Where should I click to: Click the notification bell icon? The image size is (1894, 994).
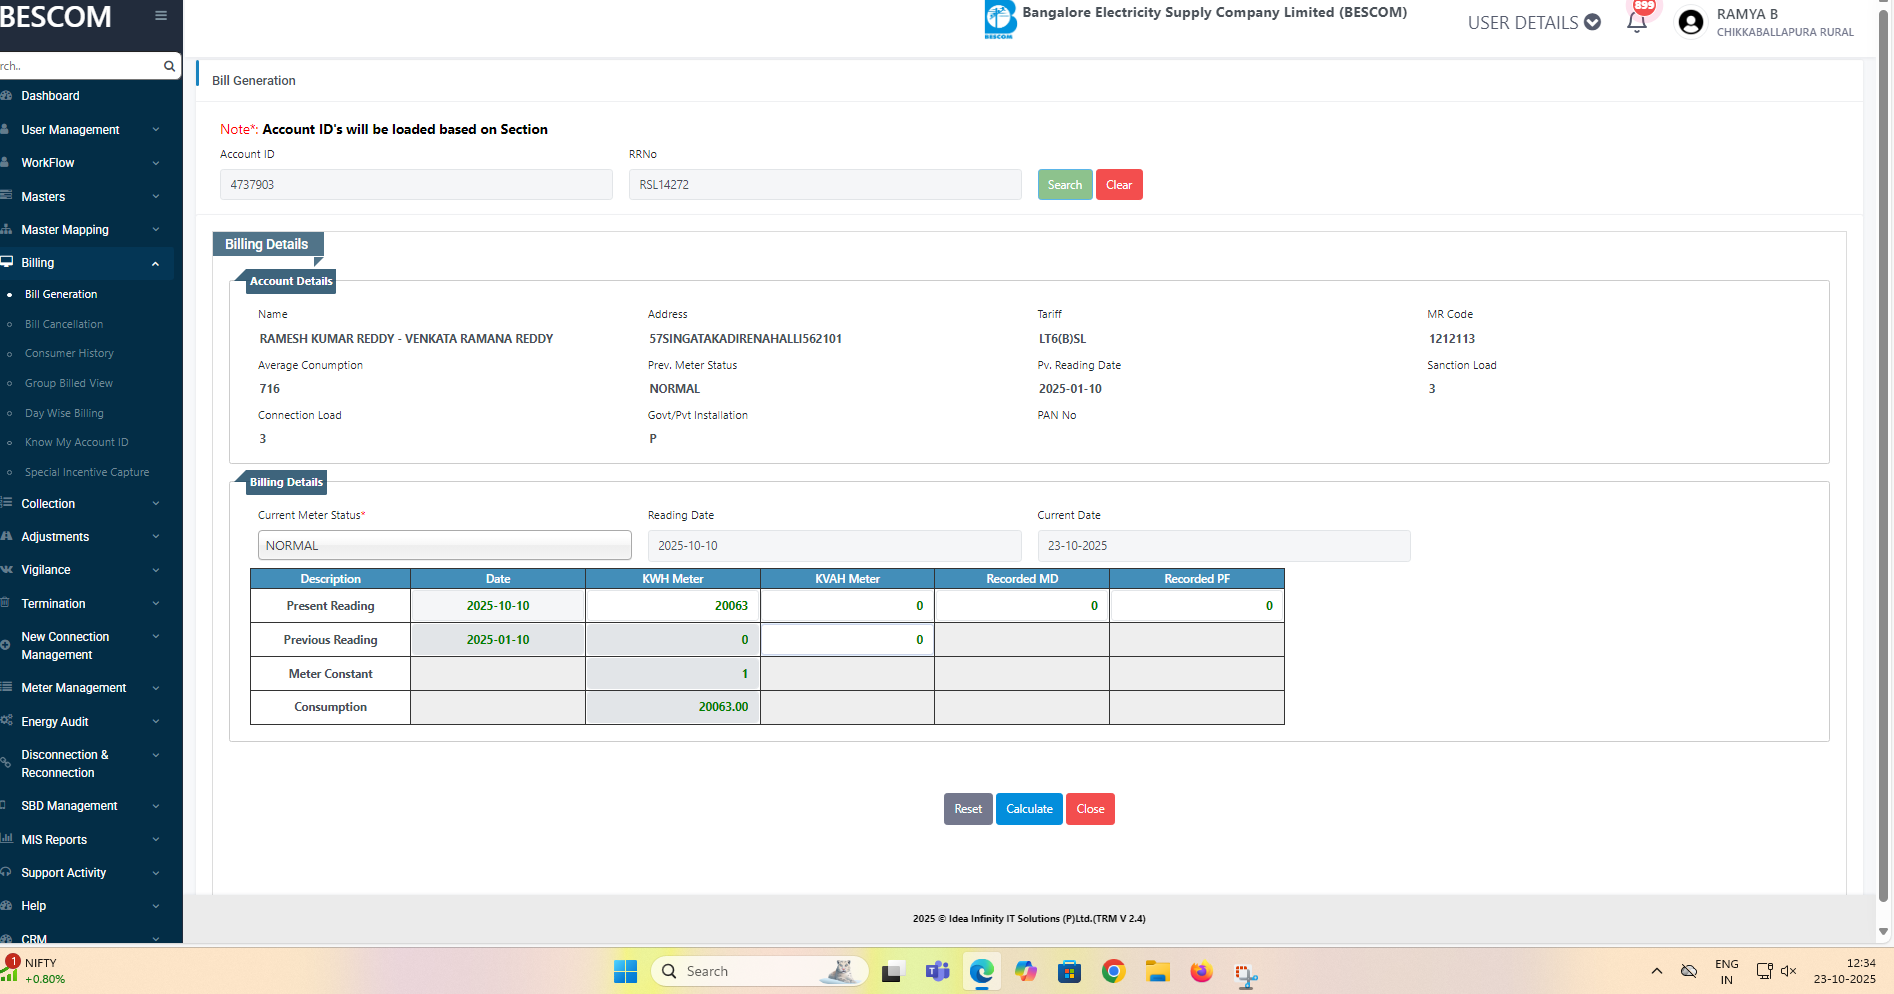pyautogui.click(x=1637, y=22)
